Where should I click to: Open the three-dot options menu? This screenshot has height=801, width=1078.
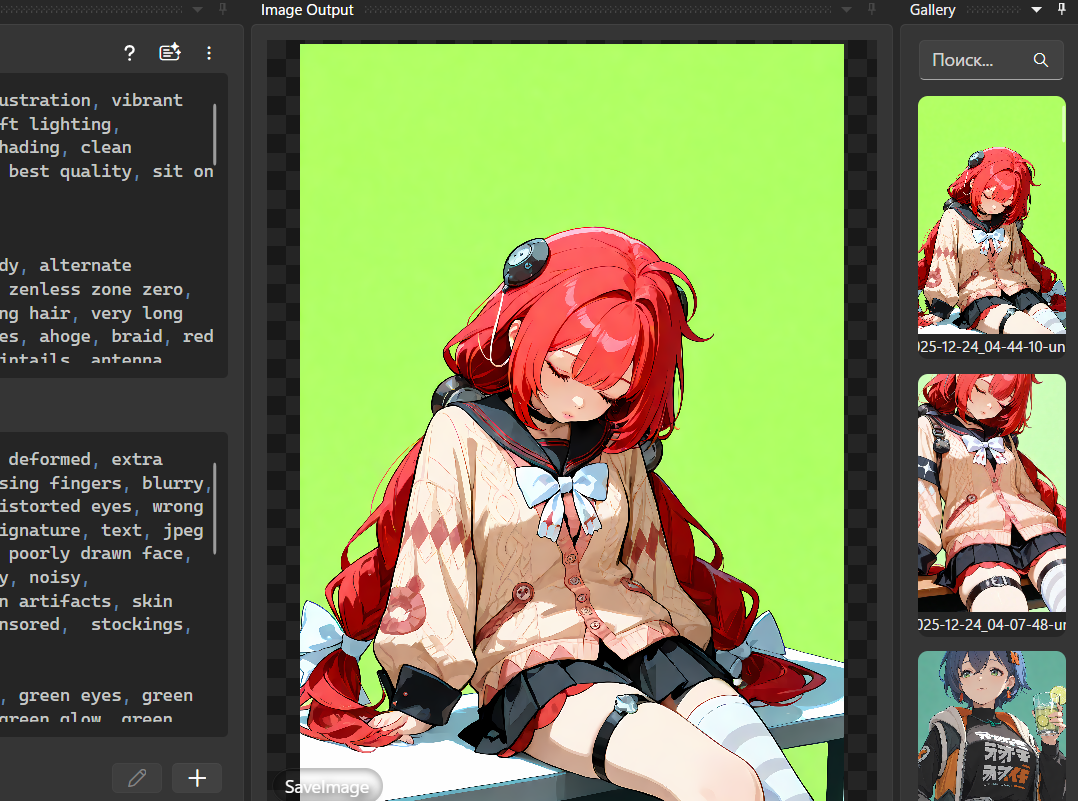click(209, 53)
